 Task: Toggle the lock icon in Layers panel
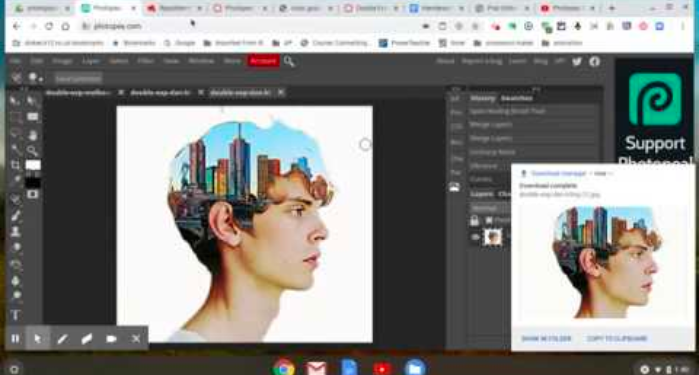coord(475,220)
